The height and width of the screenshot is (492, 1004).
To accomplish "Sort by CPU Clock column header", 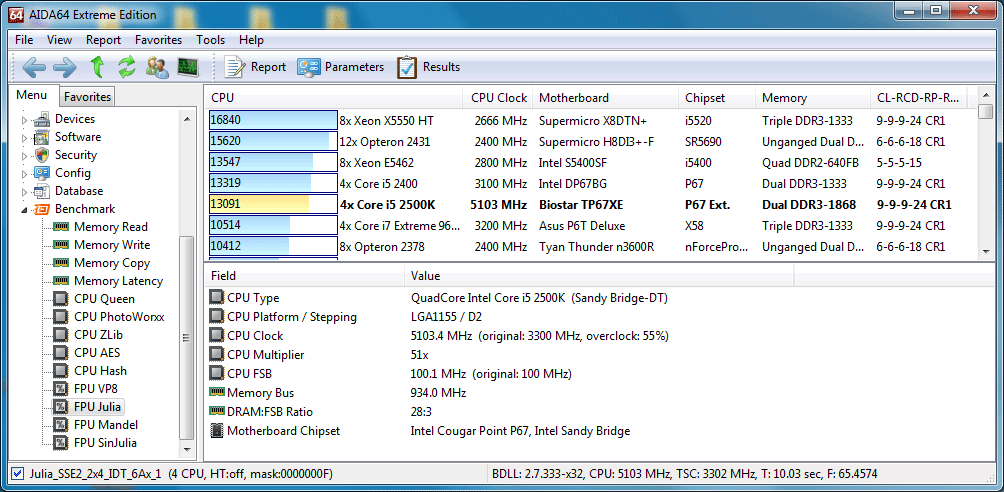I will [x=498, y=97].
